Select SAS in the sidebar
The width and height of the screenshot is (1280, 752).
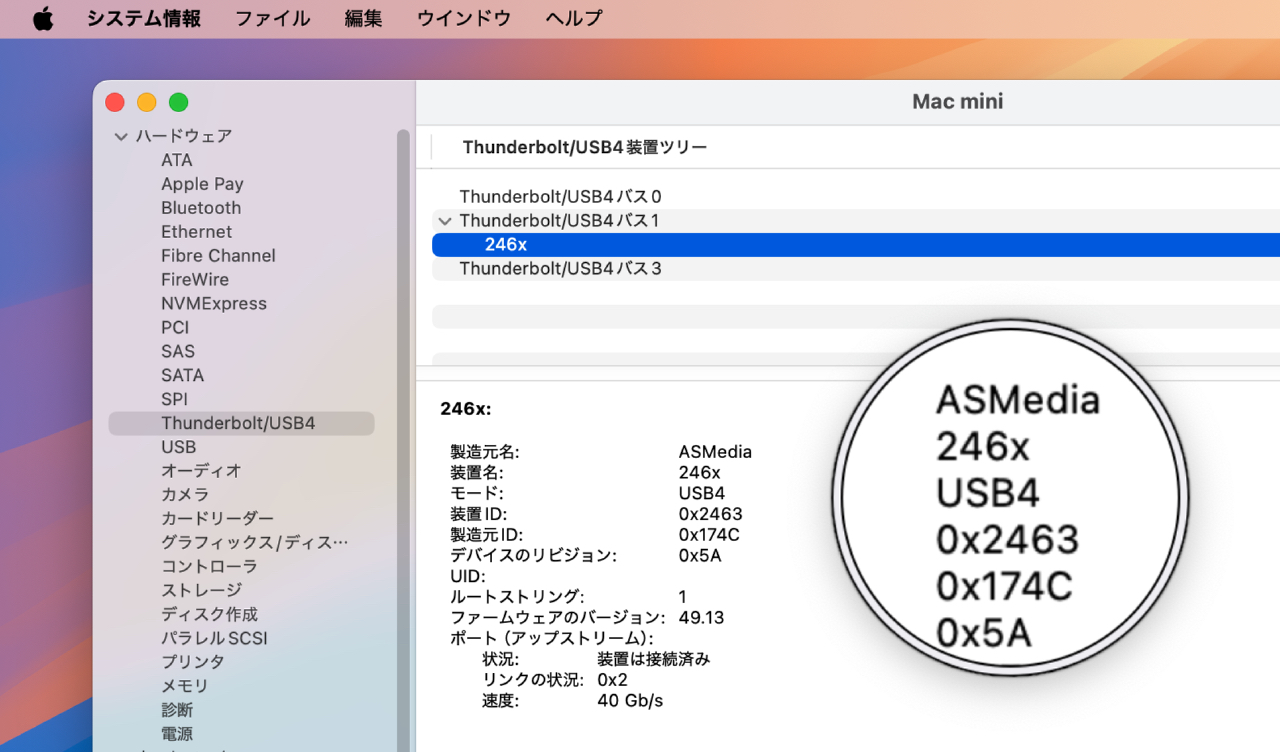178,352
